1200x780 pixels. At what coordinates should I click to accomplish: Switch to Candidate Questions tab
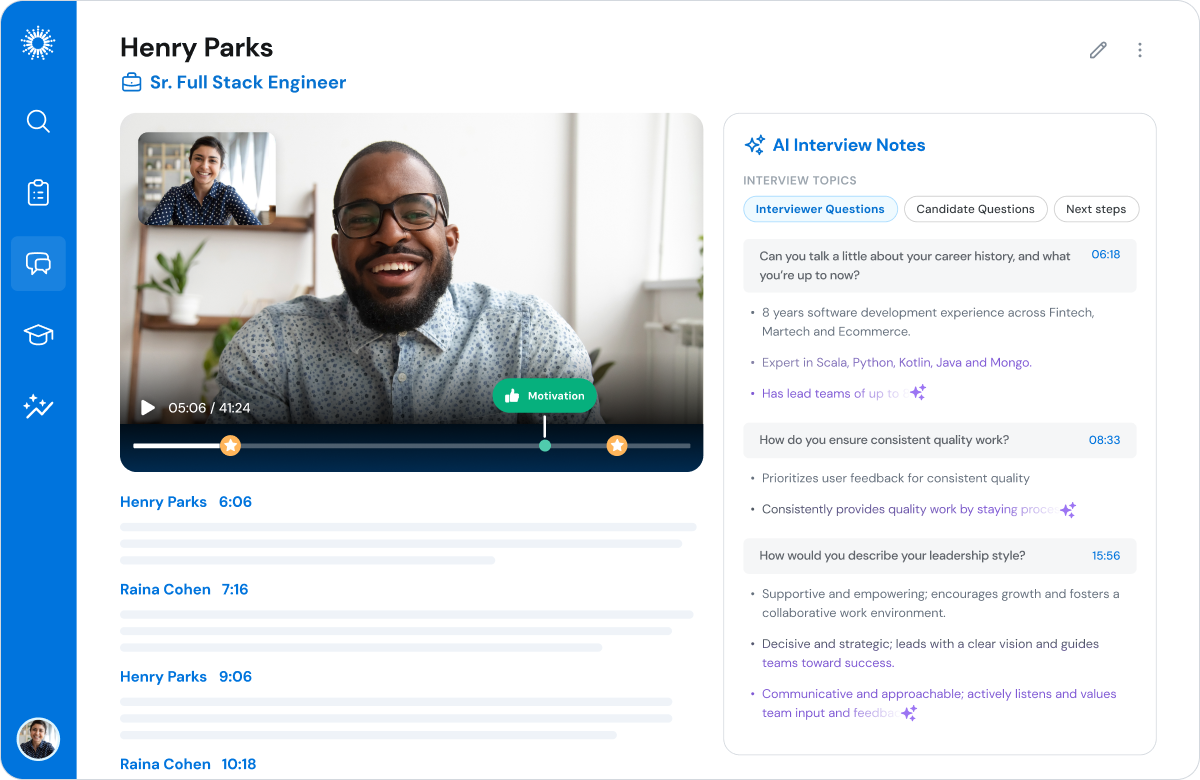coord(975,209)
